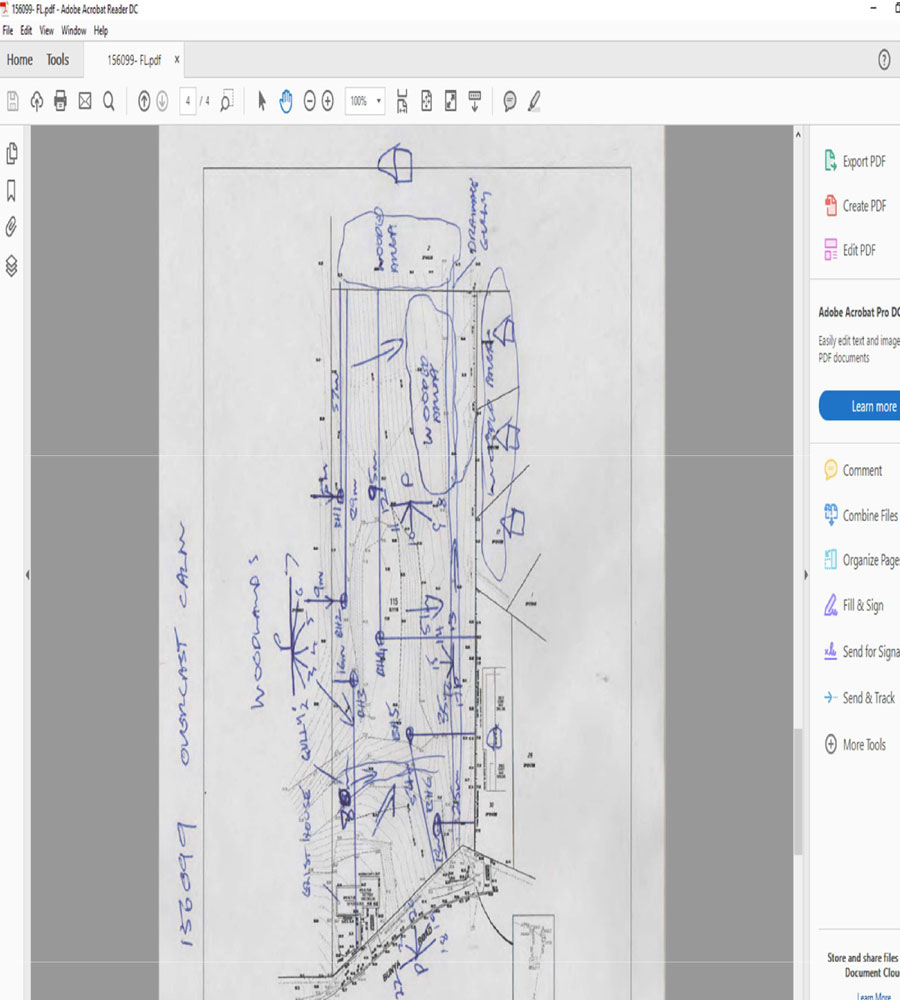The image size is (900, 1000).
Task: Expand the left navigation pane arrow
Action: [x=27, y=574]
